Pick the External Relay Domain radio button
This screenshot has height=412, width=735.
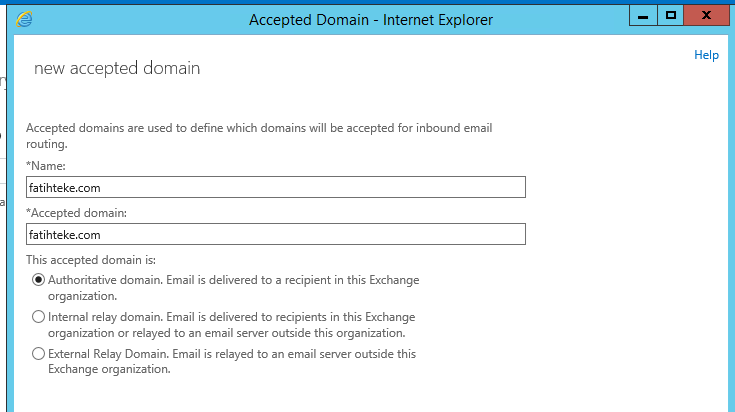coord(38,353)
